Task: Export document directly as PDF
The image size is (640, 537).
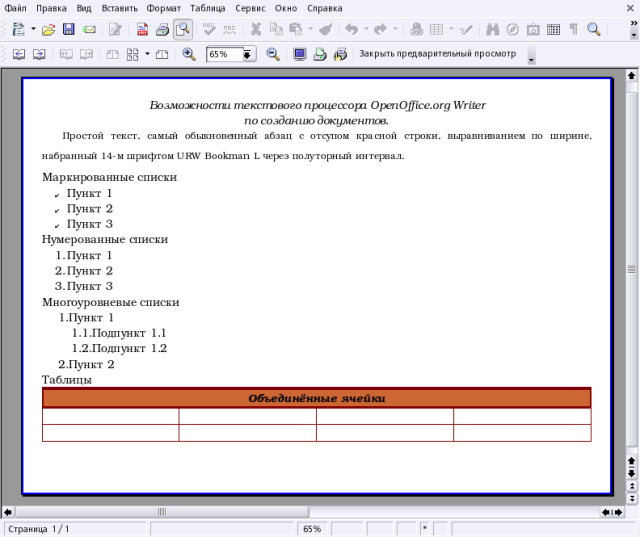Action: point(142,29)
